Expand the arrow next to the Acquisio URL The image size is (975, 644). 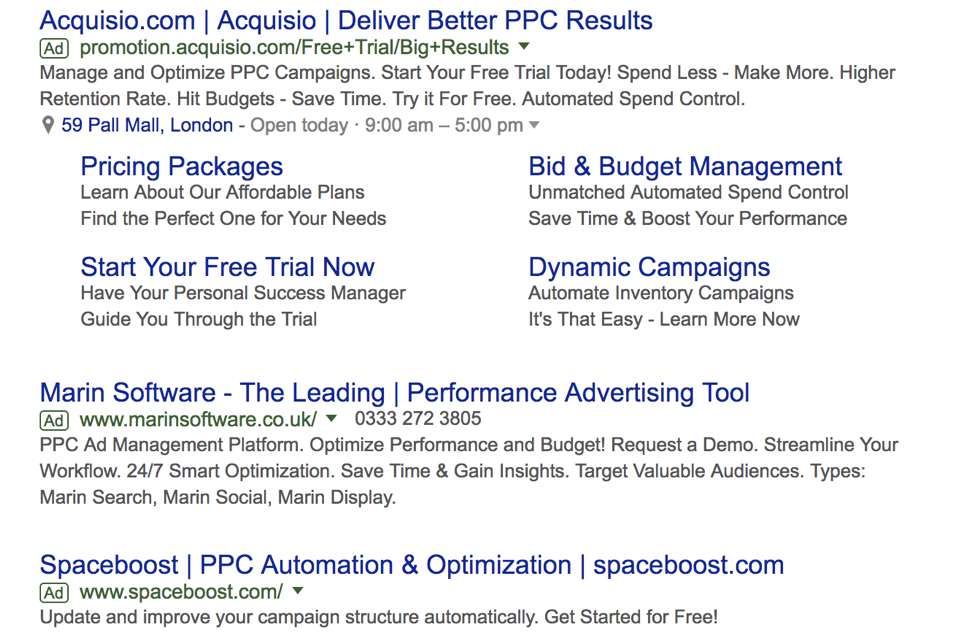click(x=524, y=47)
